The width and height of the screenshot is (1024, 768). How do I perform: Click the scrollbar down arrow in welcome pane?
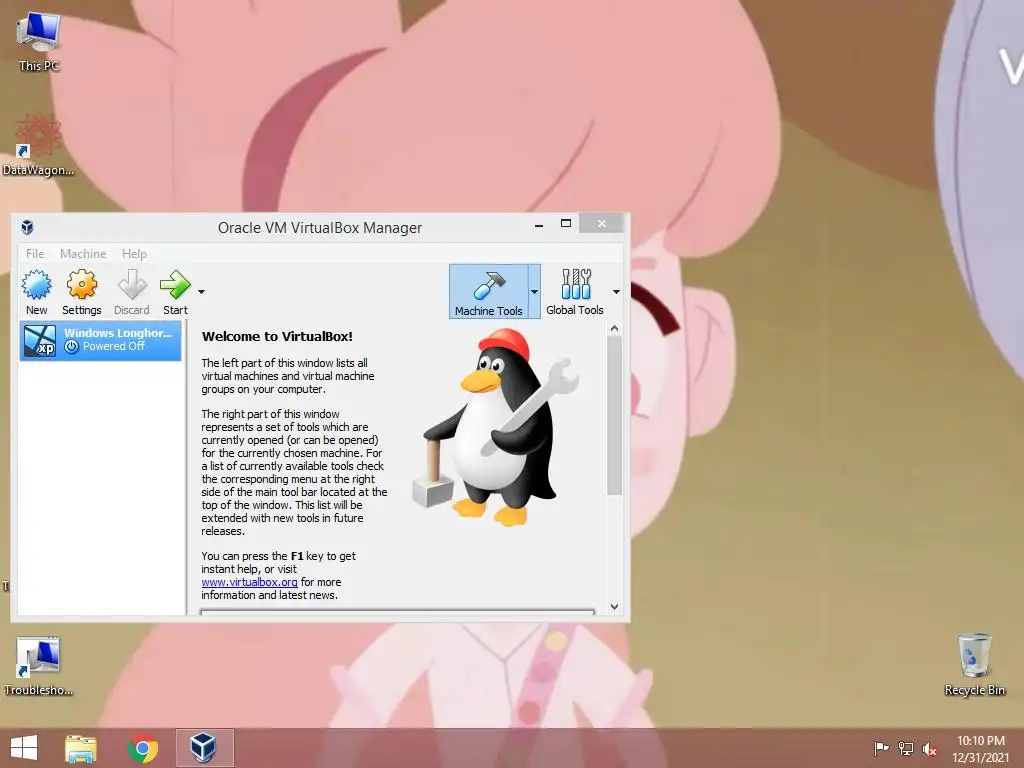[x=614, y=607]
